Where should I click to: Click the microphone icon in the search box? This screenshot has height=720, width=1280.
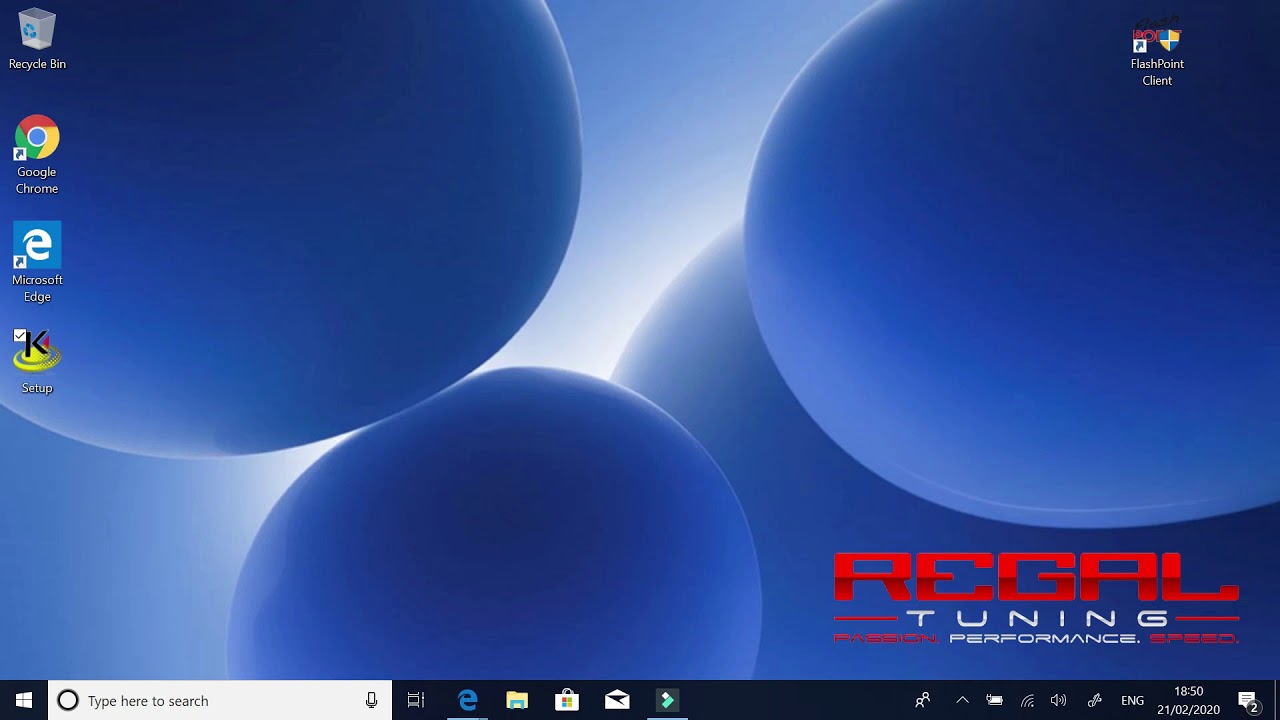point(372,701)
